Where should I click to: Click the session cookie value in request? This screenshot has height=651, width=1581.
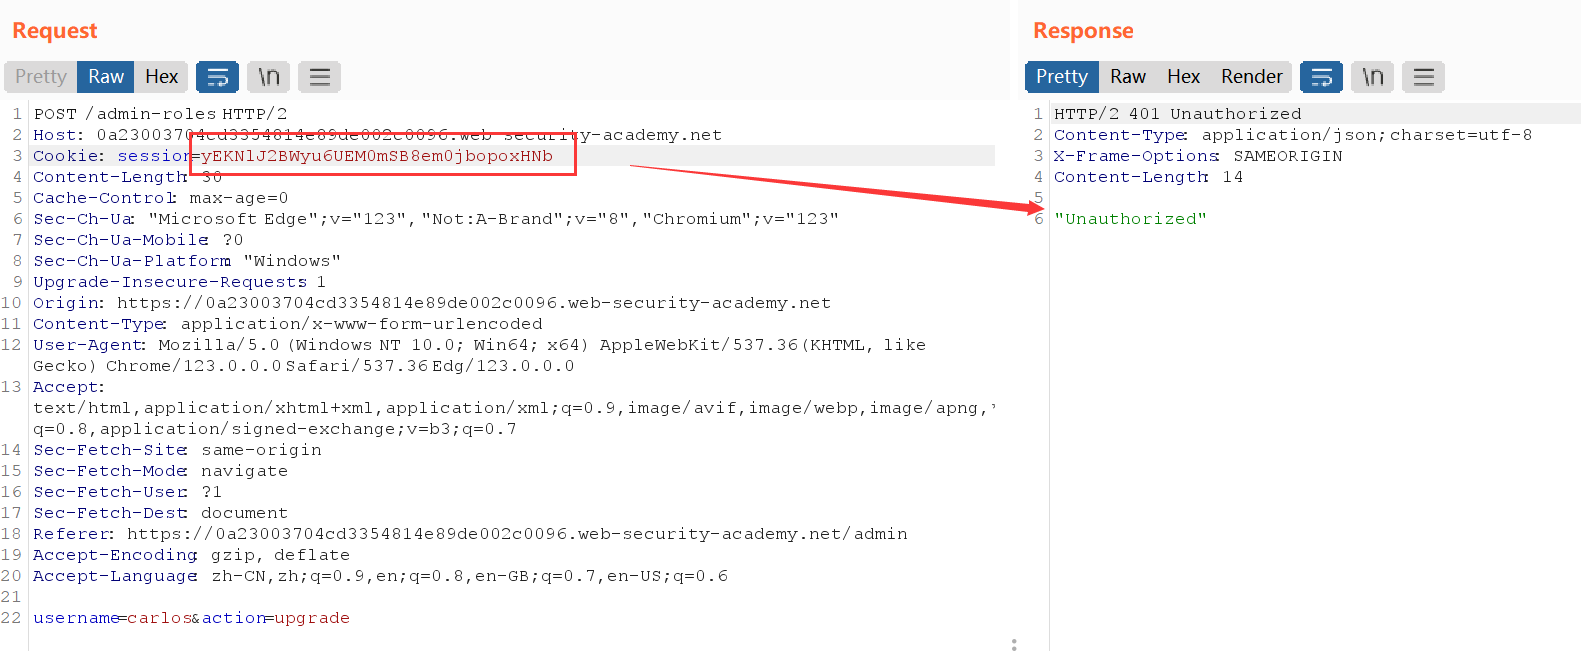[377, 156]
